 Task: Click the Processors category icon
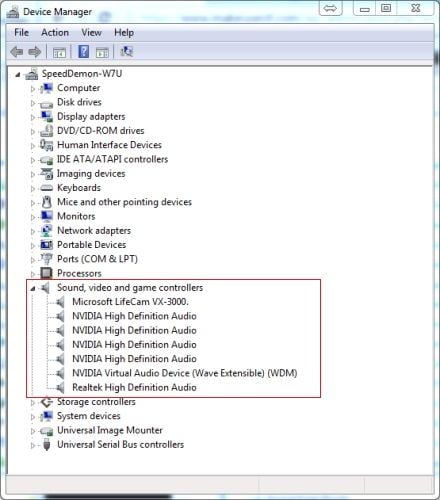click(46, 273)
